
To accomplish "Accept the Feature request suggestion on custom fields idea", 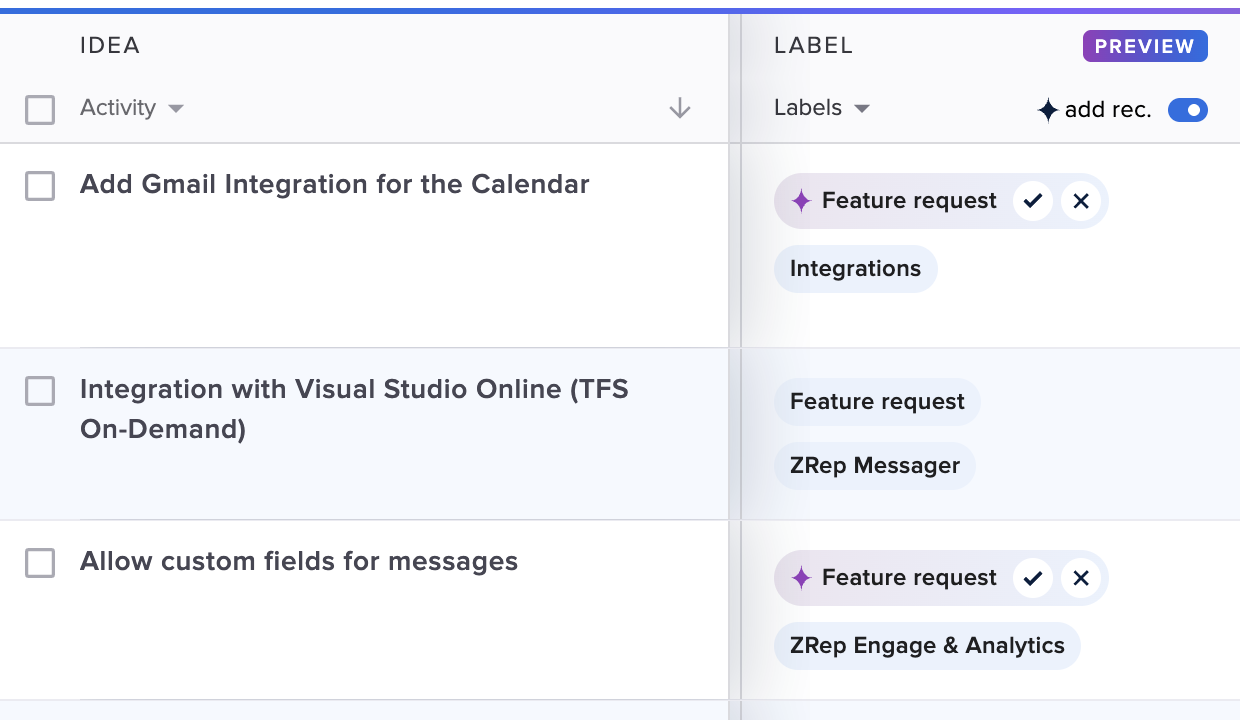I will (x=1032, y=578).
